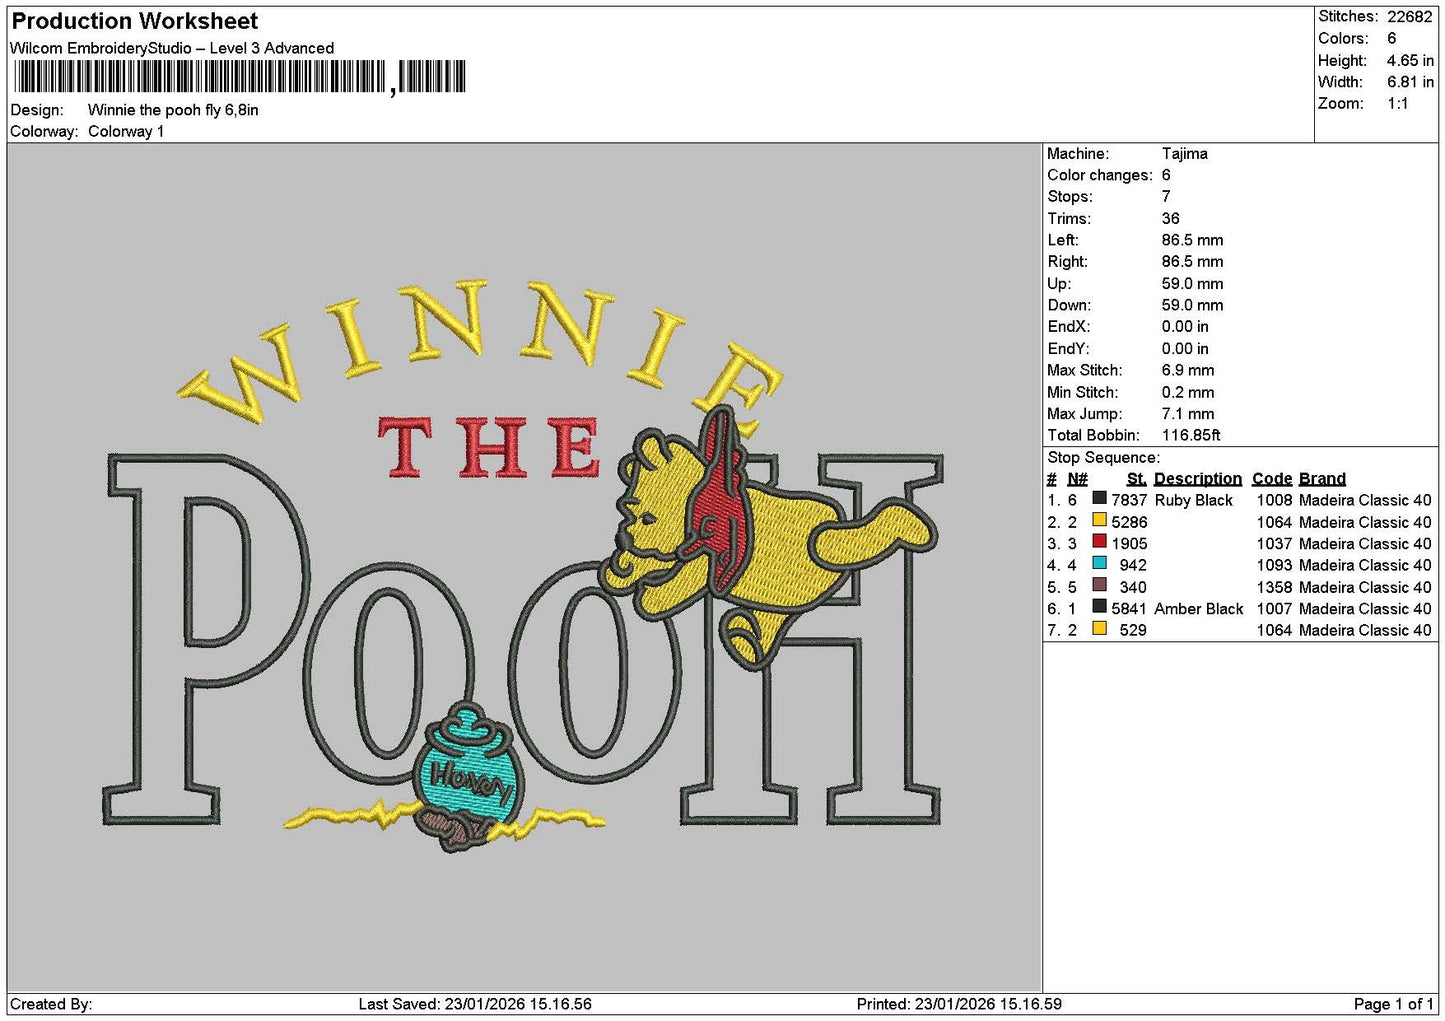Click Total Bobbin value '116.85ft'
Screen dimensions: 1445x1021
1191,435
